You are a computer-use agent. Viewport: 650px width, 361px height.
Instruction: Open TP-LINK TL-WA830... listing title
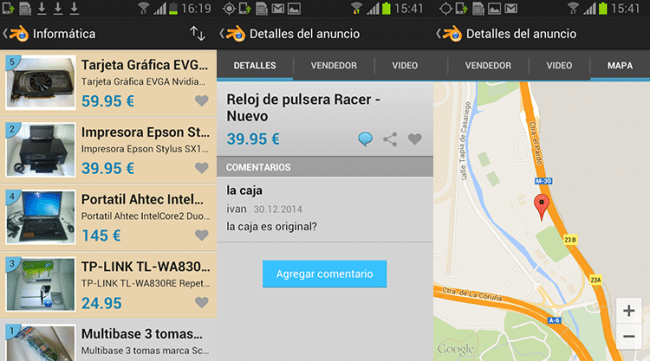tap(146, 267)
